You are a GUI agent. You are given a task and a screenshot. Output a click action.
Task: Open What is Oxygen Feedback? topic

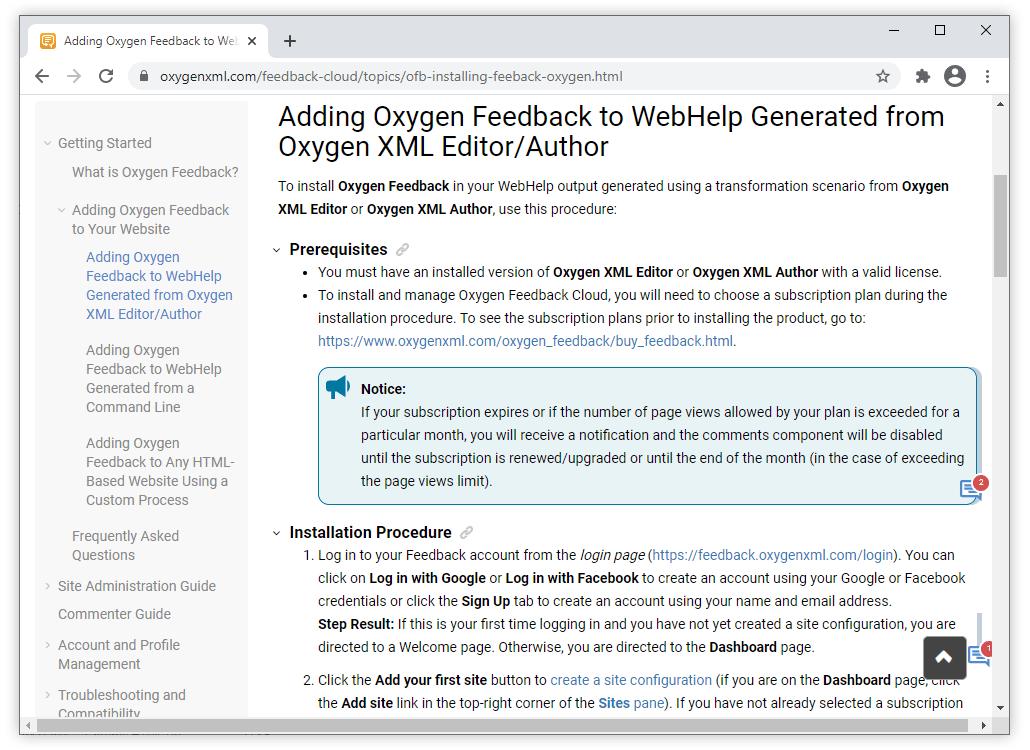pos(155,172)
